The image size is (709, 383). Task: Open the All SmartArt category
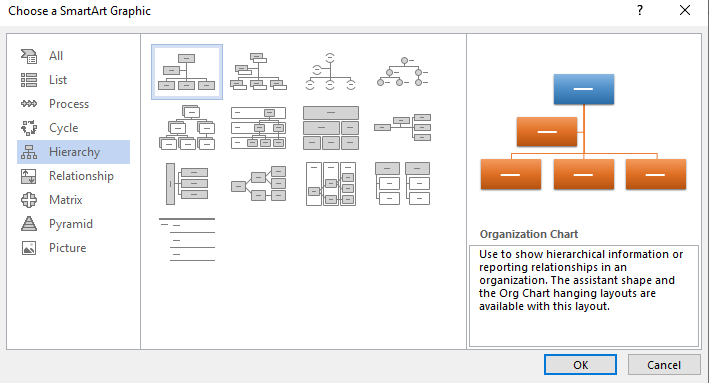74,56
